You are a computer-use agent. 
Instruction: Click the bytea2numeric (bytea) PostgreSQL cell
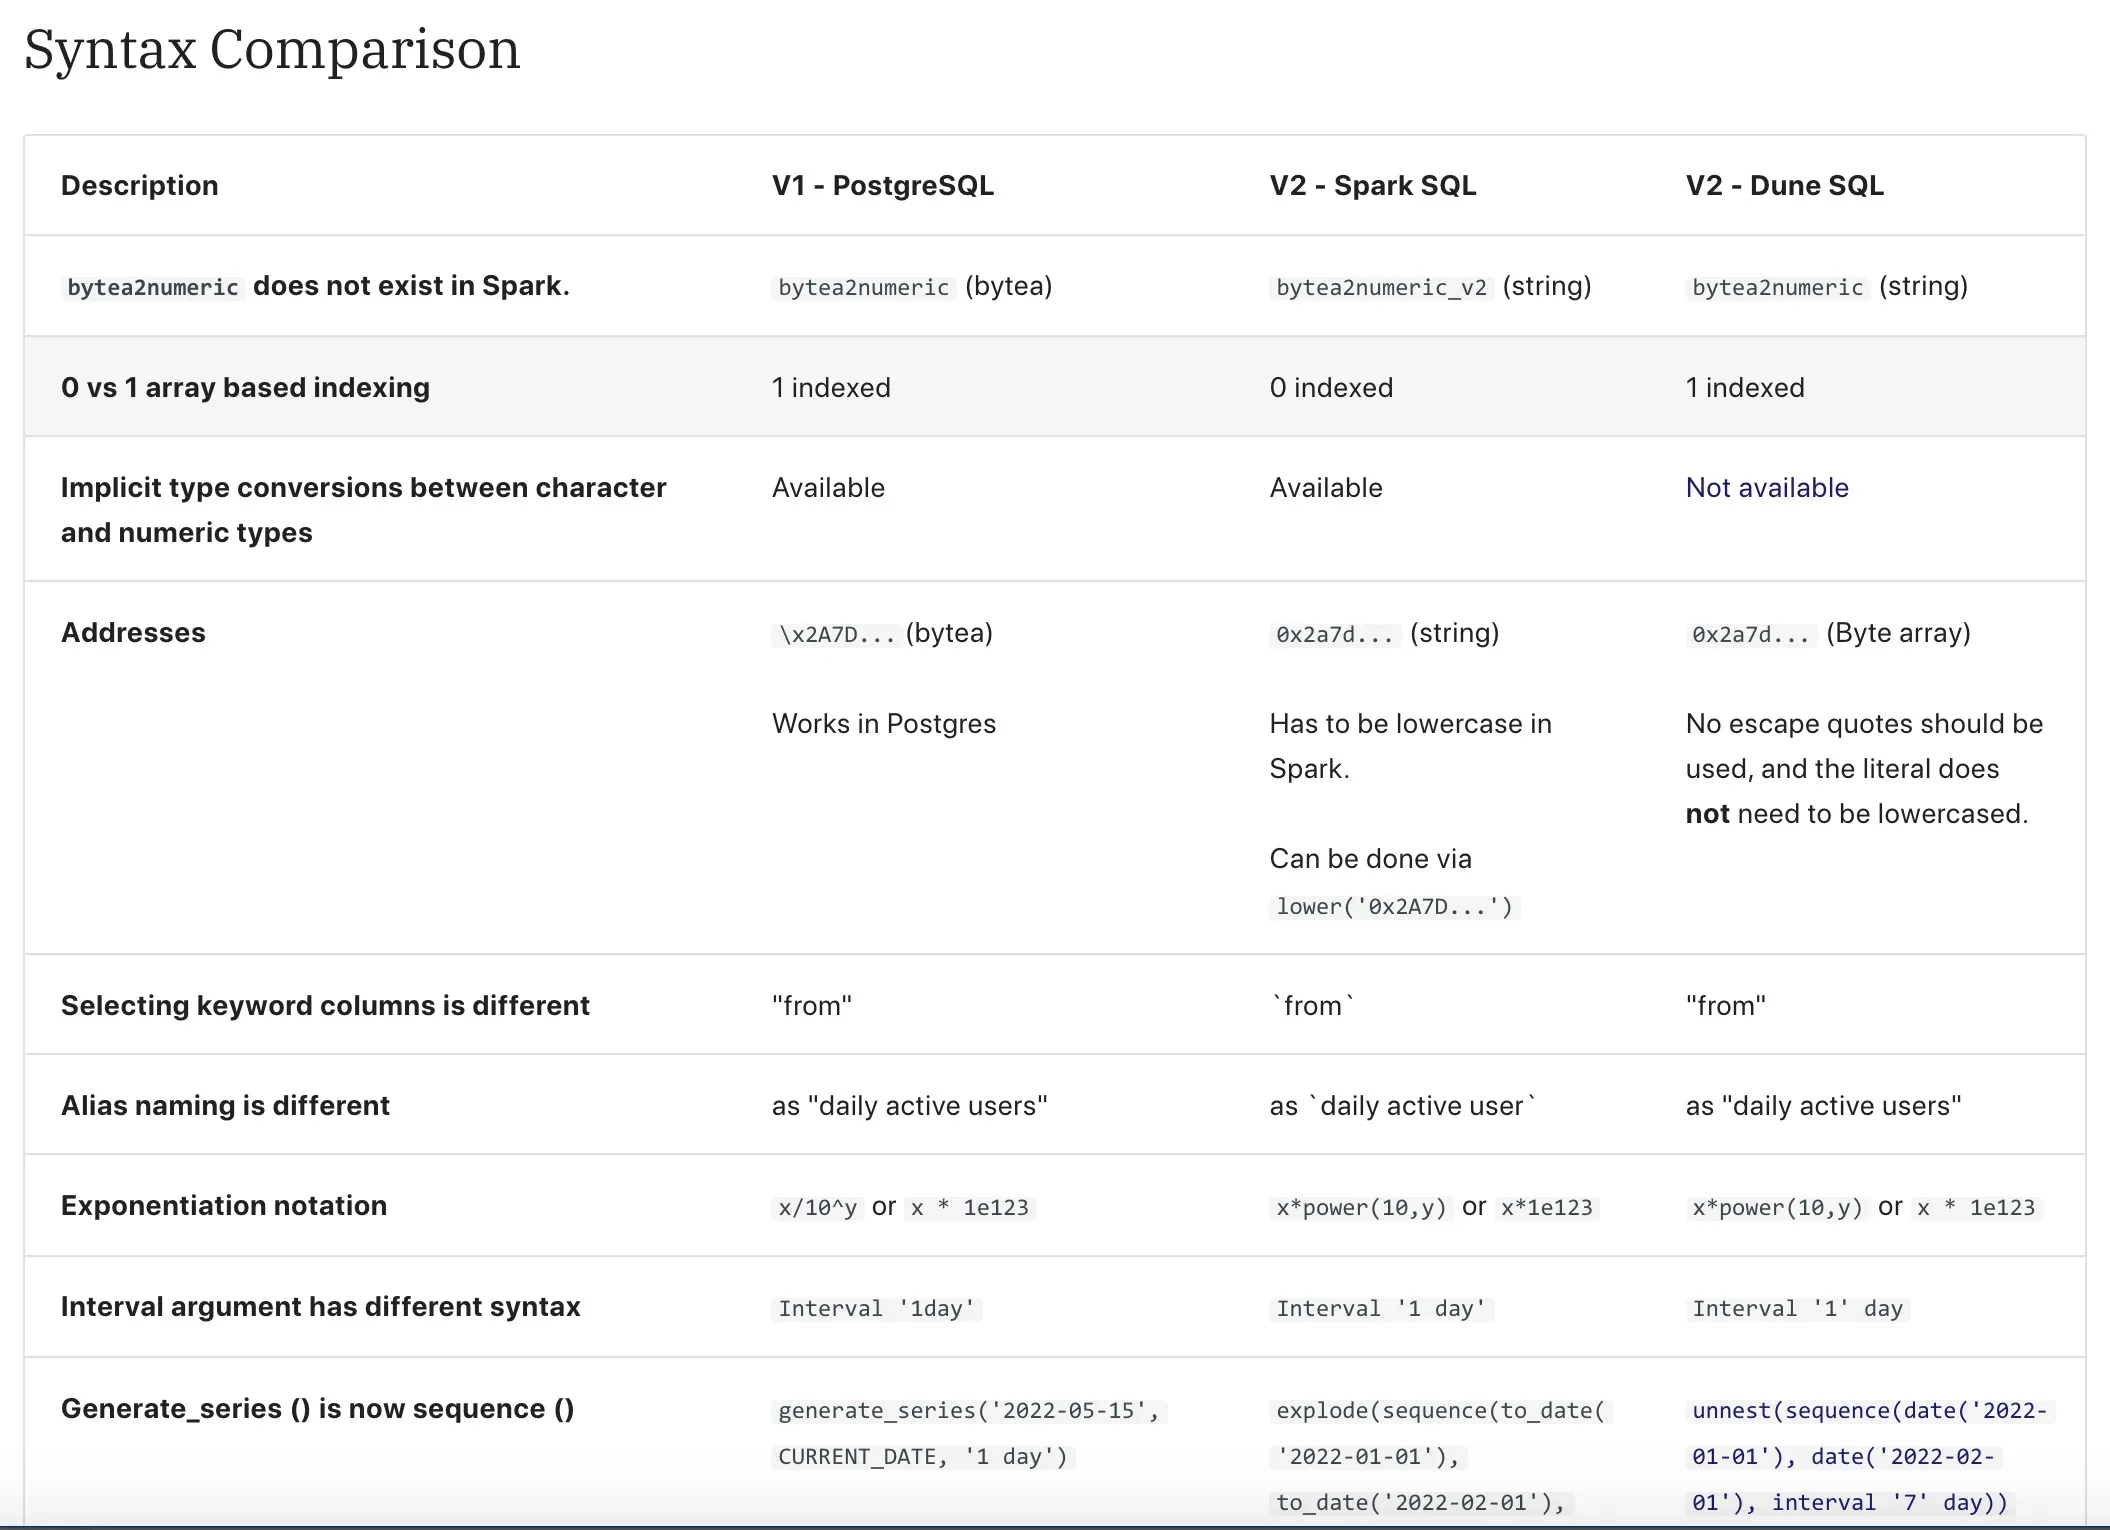click(x=912, y=287)
